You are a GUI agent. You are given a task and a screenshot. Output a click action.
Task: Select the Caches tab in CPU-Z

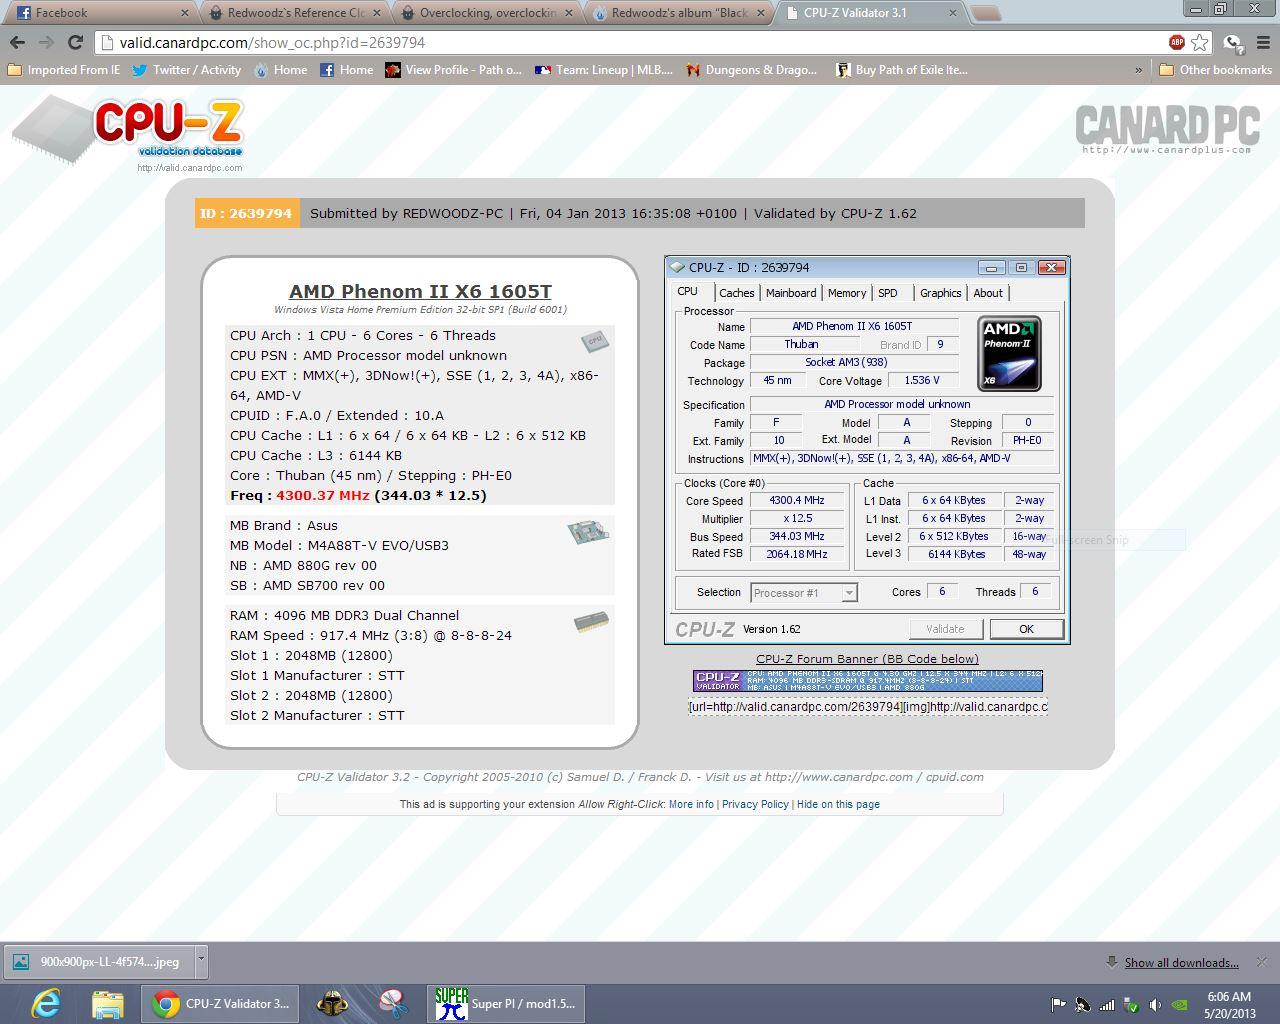coord(737,293)
